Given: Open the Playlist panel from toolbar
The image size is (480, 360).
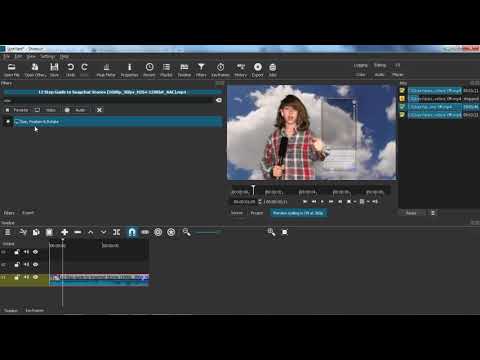Looking at the screenshot, I should pos(166,70).
